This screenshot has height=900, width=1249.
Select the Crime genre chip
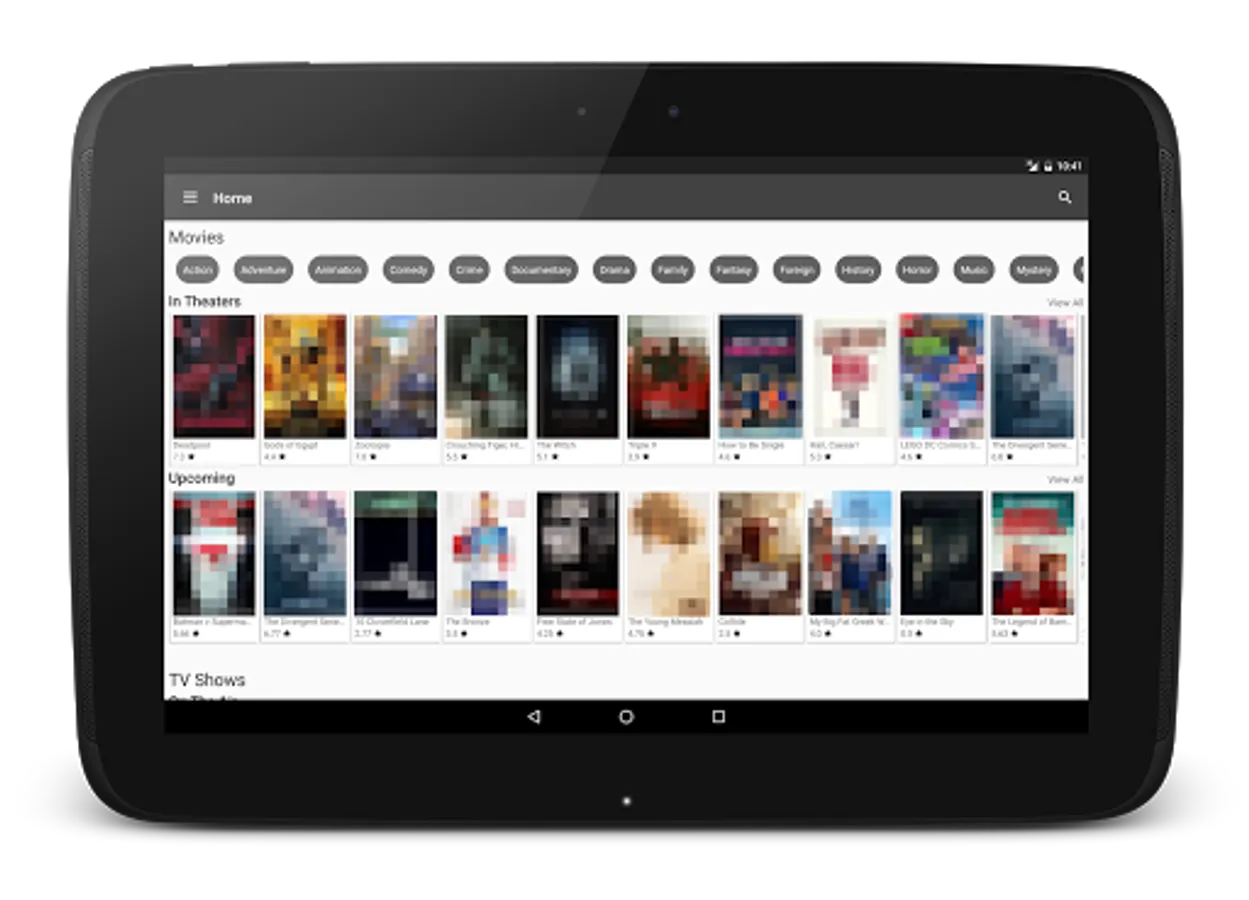click(x=469, y=270)
